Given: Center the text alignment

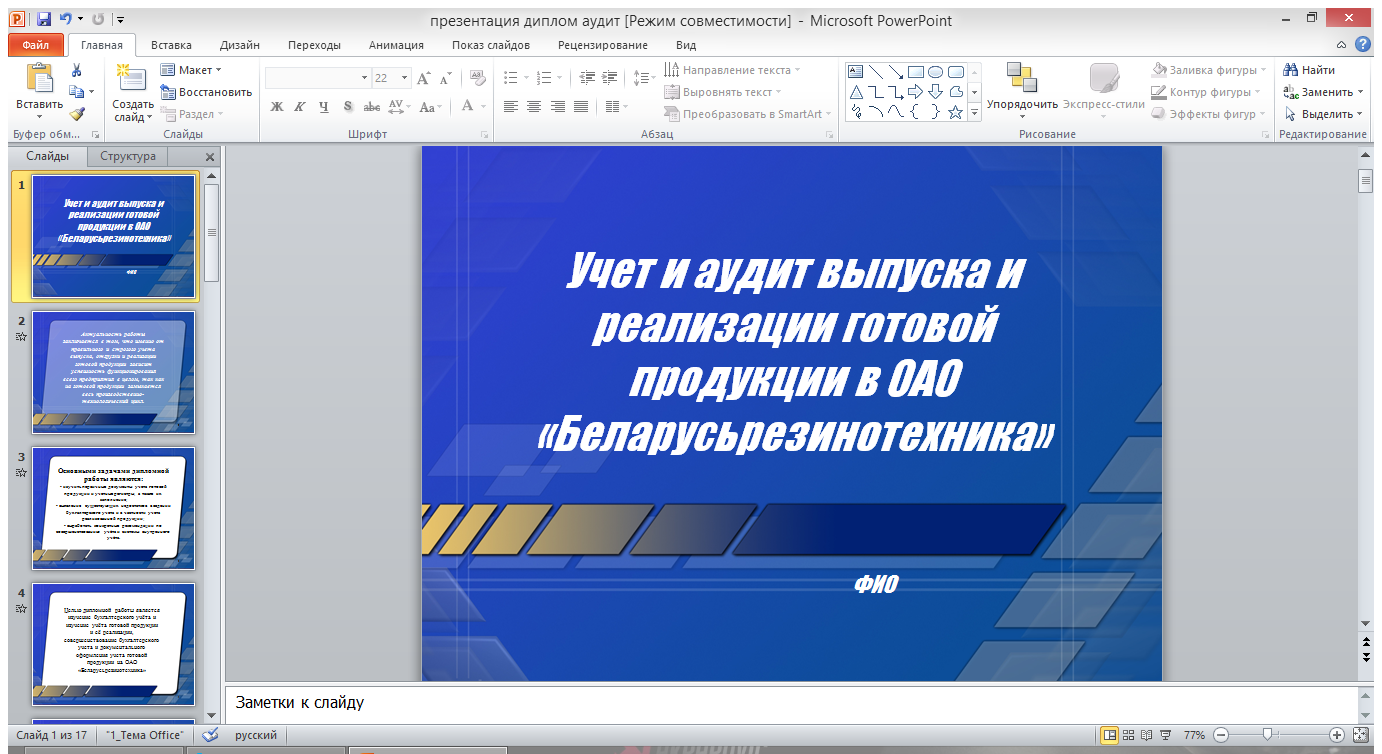Looking at the screenshot, I should [x=534, y=107].
